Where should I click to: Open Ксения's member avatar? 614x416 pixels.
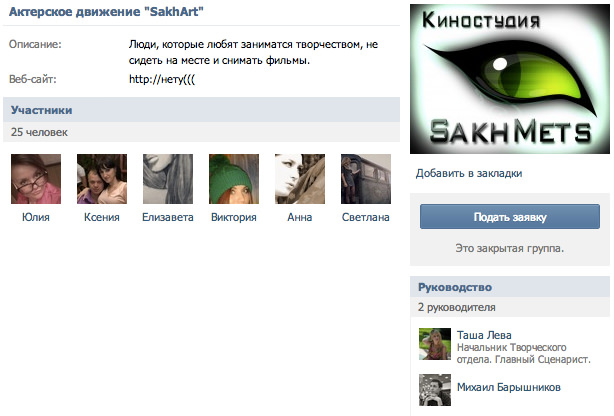tap(102, 179)
